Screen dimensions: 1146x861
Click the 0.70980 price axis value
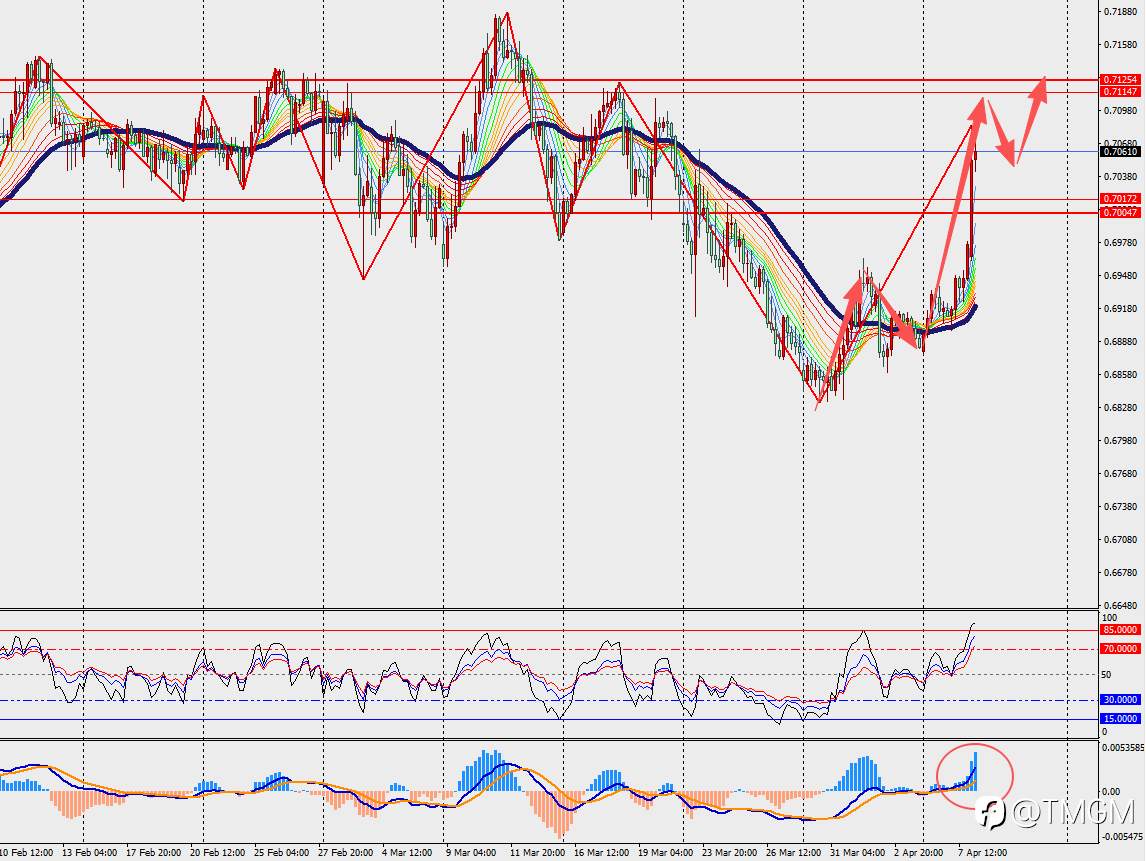pos(1120,110)
